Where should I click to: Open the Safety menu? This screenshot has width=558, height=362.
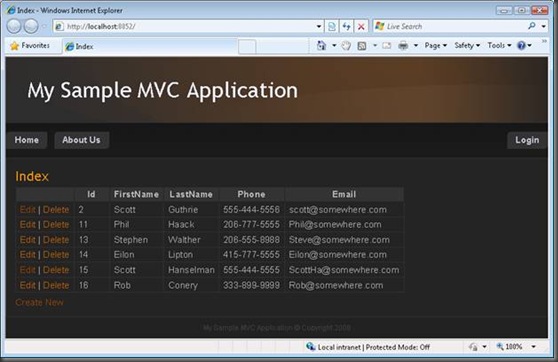point(467,46)
